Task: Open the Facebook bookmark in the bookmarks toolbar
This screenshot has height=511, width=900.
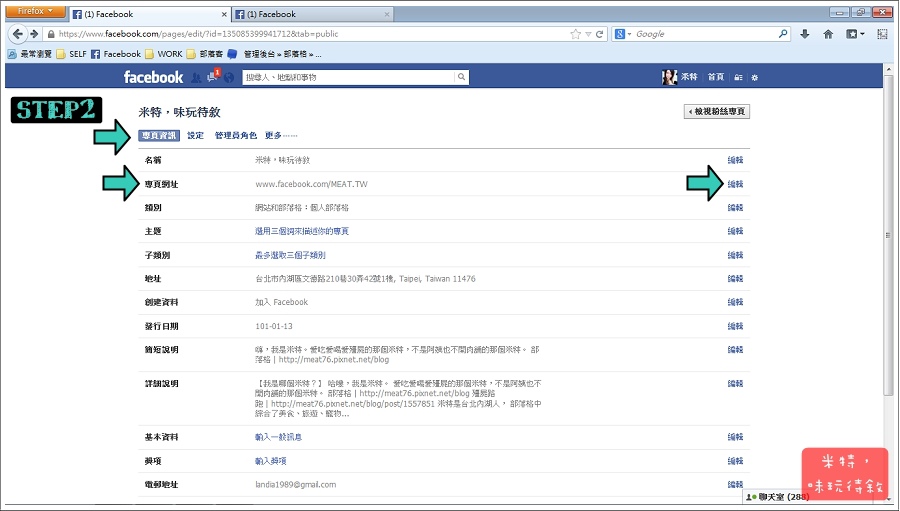Action: click(116, 54)
